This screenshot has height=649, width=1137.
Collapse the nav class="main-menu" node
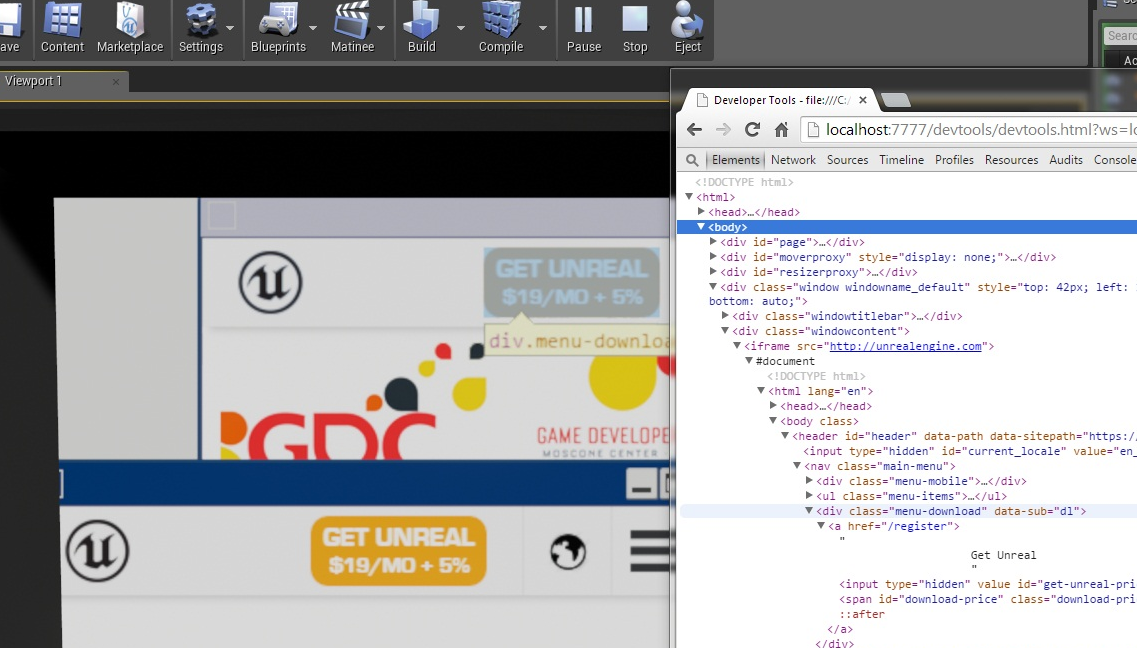797,466
